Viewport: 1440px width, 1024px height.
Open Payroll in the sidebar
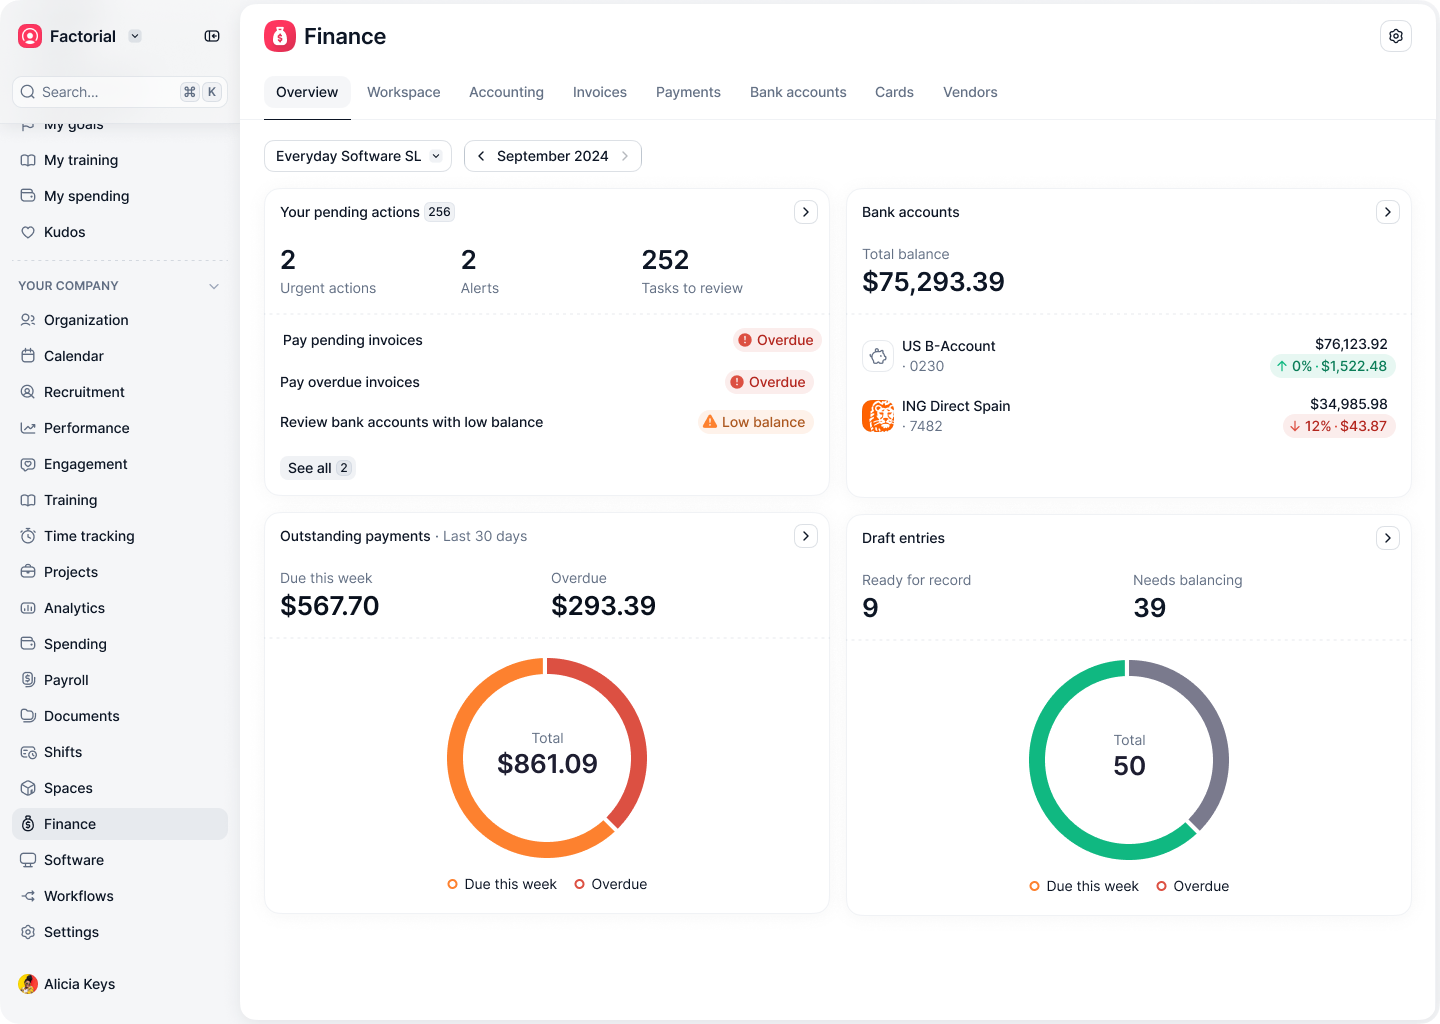click(x=66, y=680)
